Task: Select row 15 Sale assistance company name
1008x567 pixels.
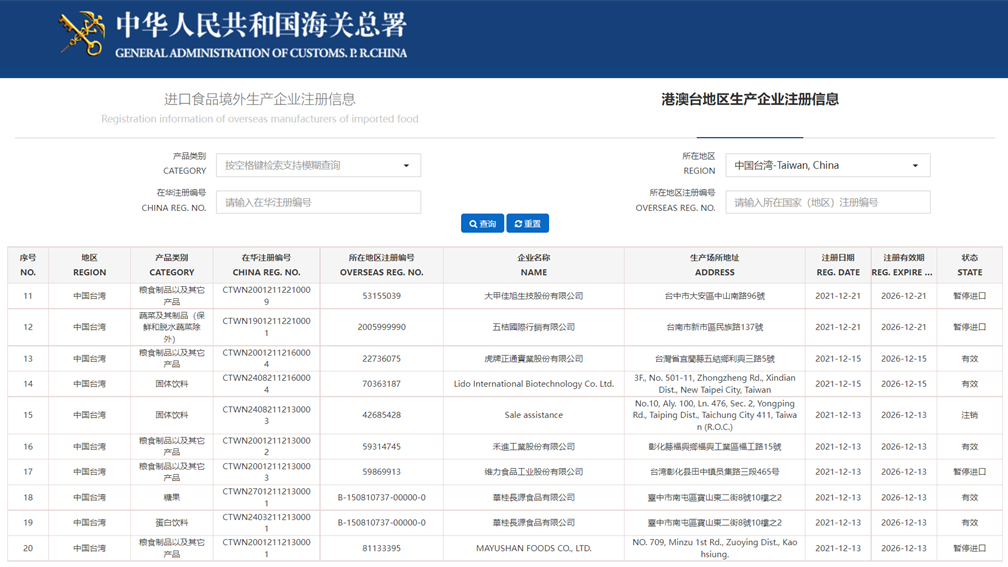Action: [x=533, y=415]
